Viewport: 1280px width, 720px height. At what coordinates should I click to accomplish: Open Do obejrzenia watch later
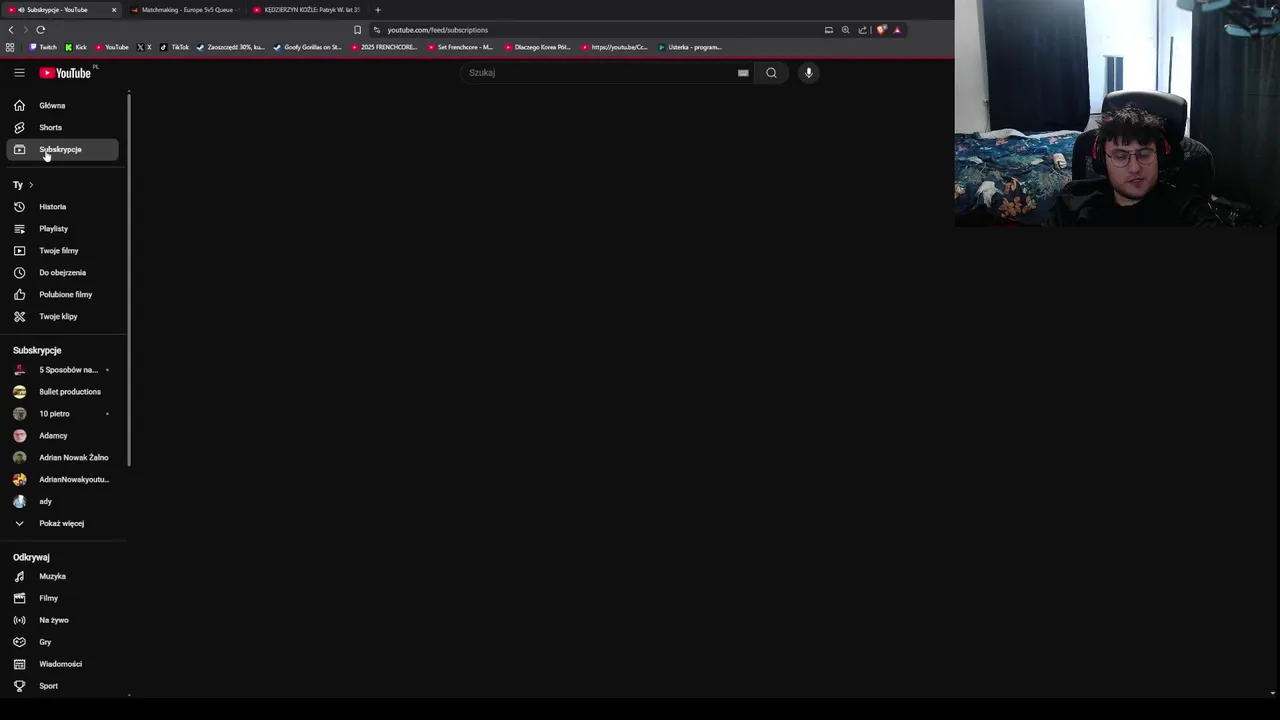(x=62, y=273)
